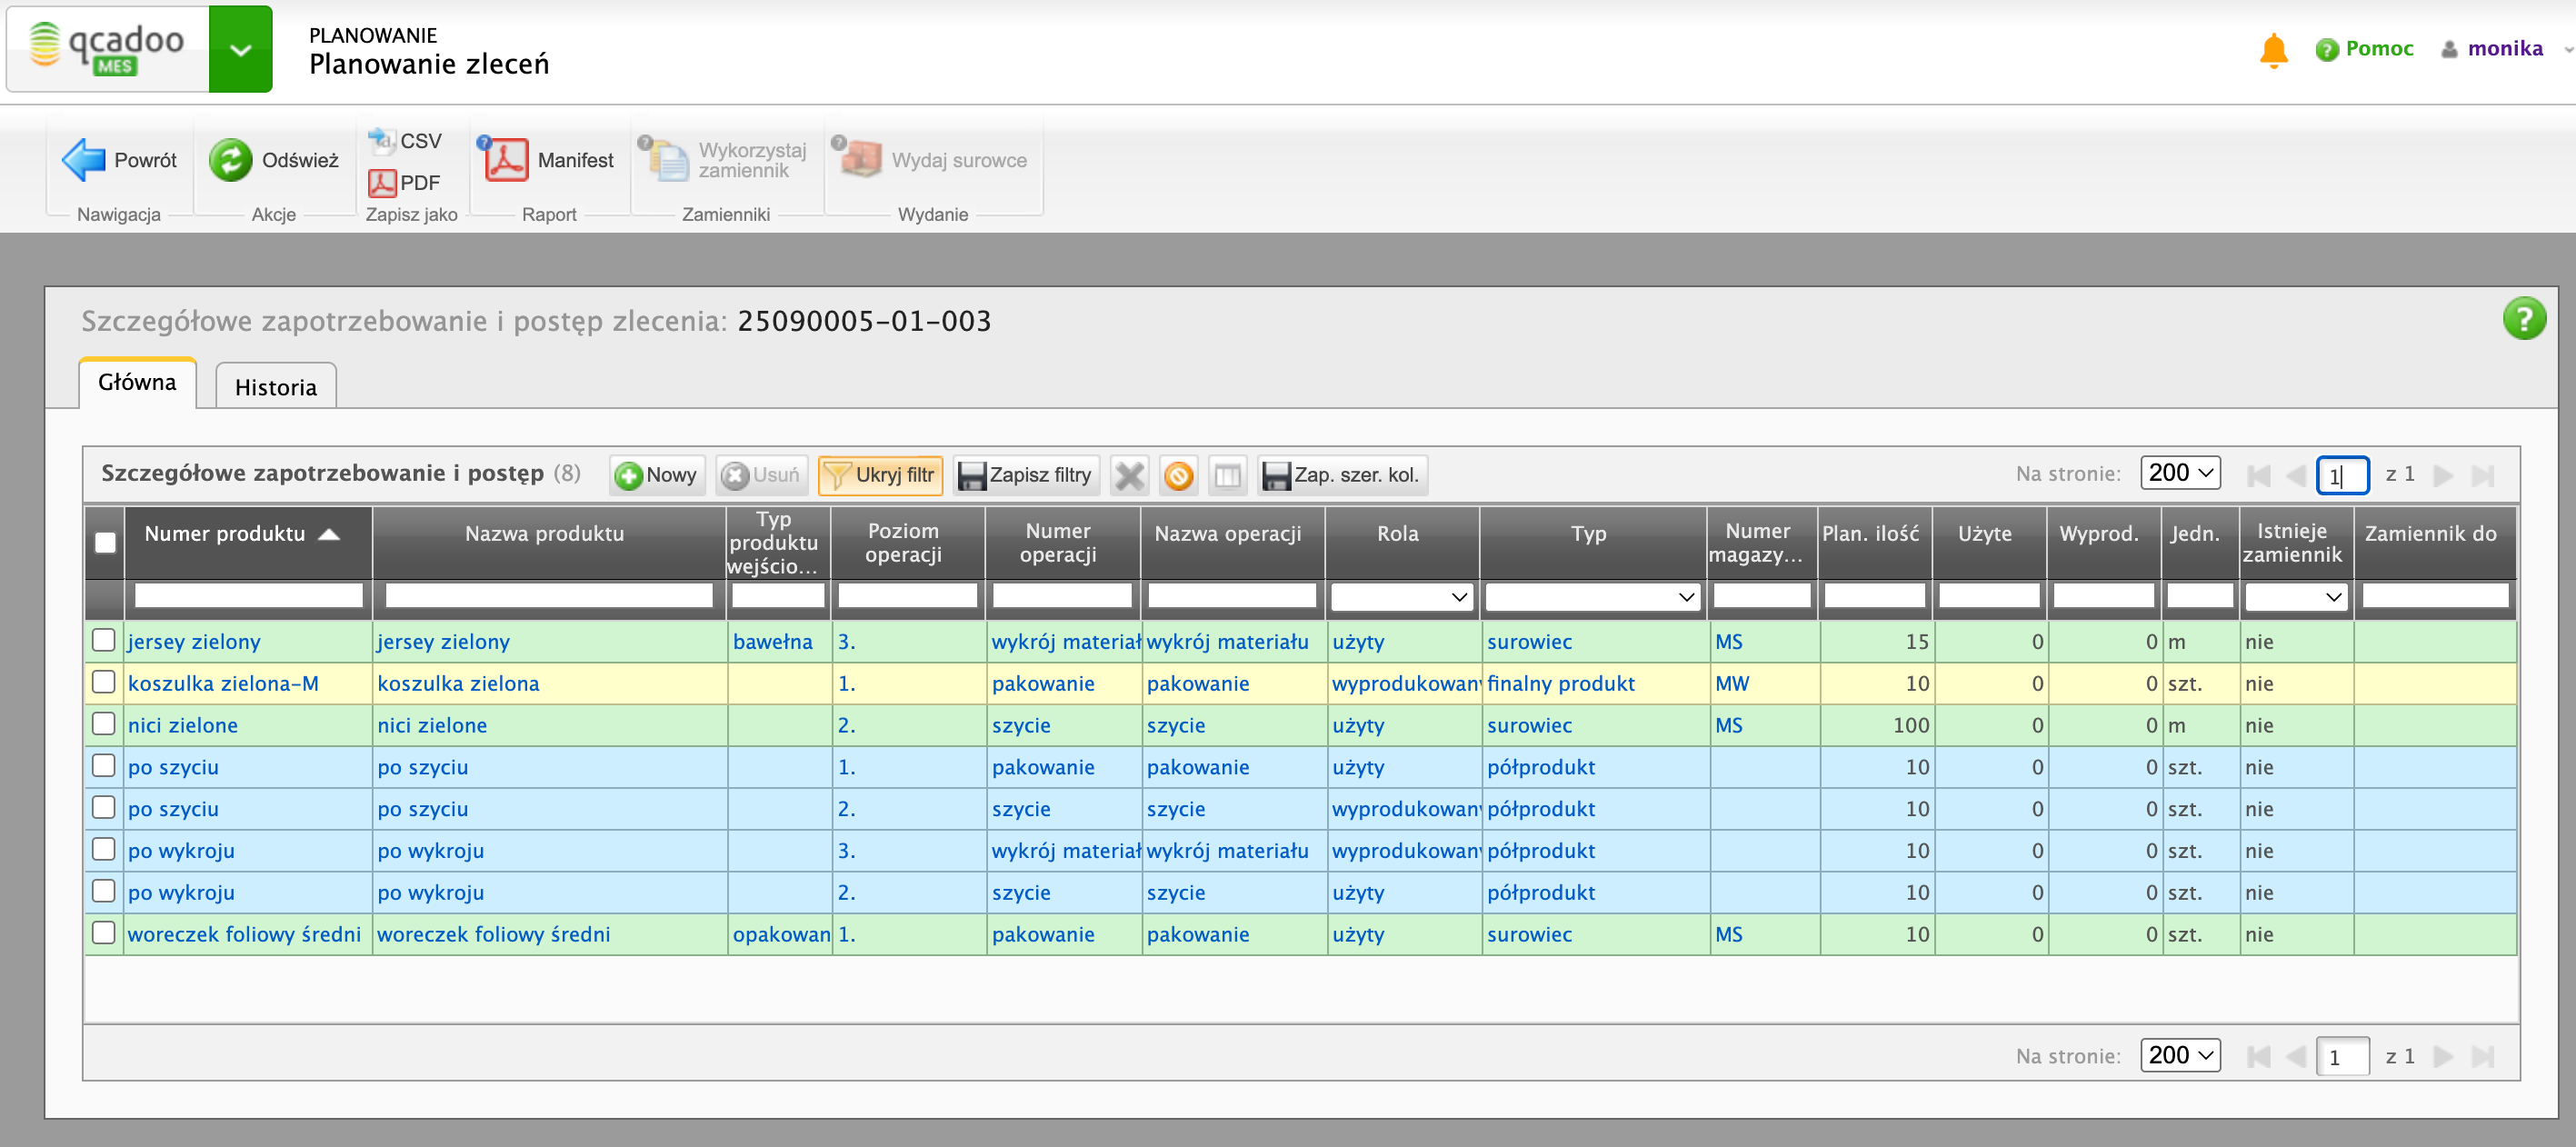This screenshot has width=2576, height=1147.
Task: Open the green qcadoo menu dropdown
Action: [240, 49]
